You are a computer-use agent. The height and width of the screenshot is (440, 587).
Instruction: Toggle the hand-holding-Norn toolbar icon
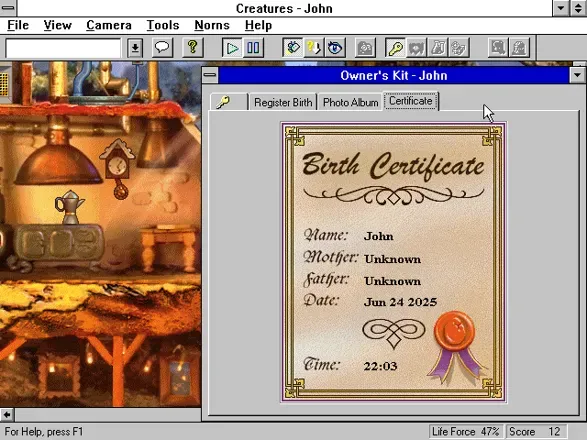(292, 48)
